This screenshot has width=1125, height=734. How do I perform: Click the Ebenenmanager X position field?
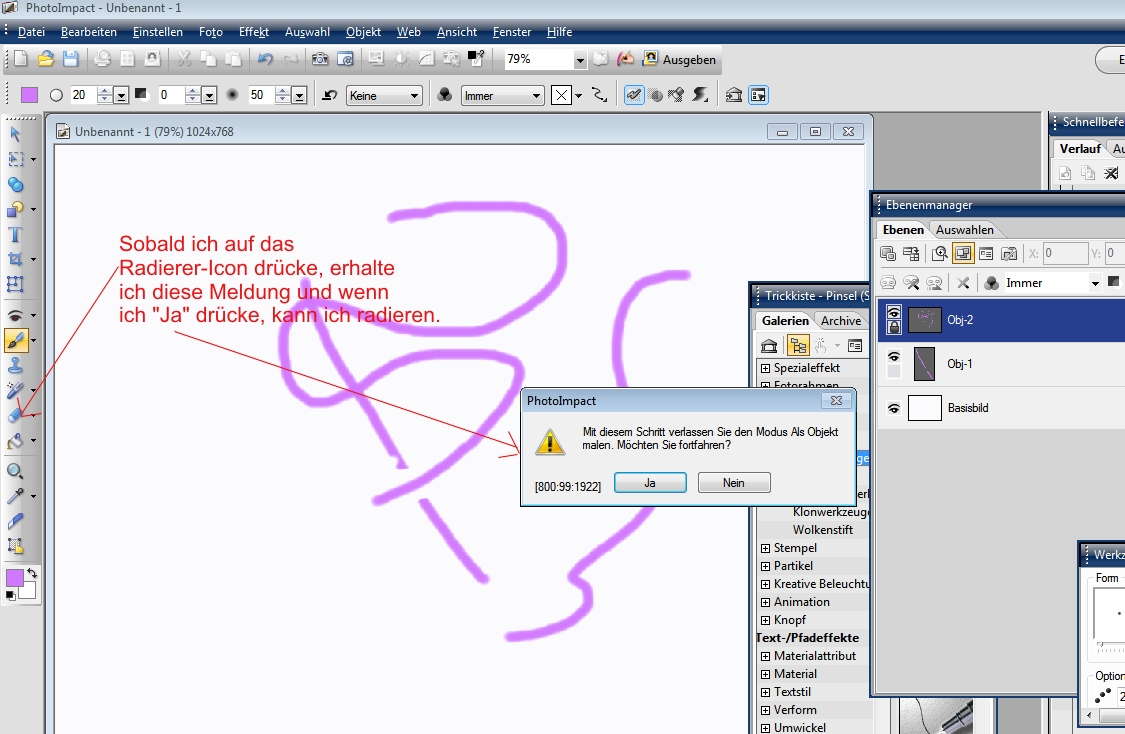pyautogui.click(x=1064, y=253)
